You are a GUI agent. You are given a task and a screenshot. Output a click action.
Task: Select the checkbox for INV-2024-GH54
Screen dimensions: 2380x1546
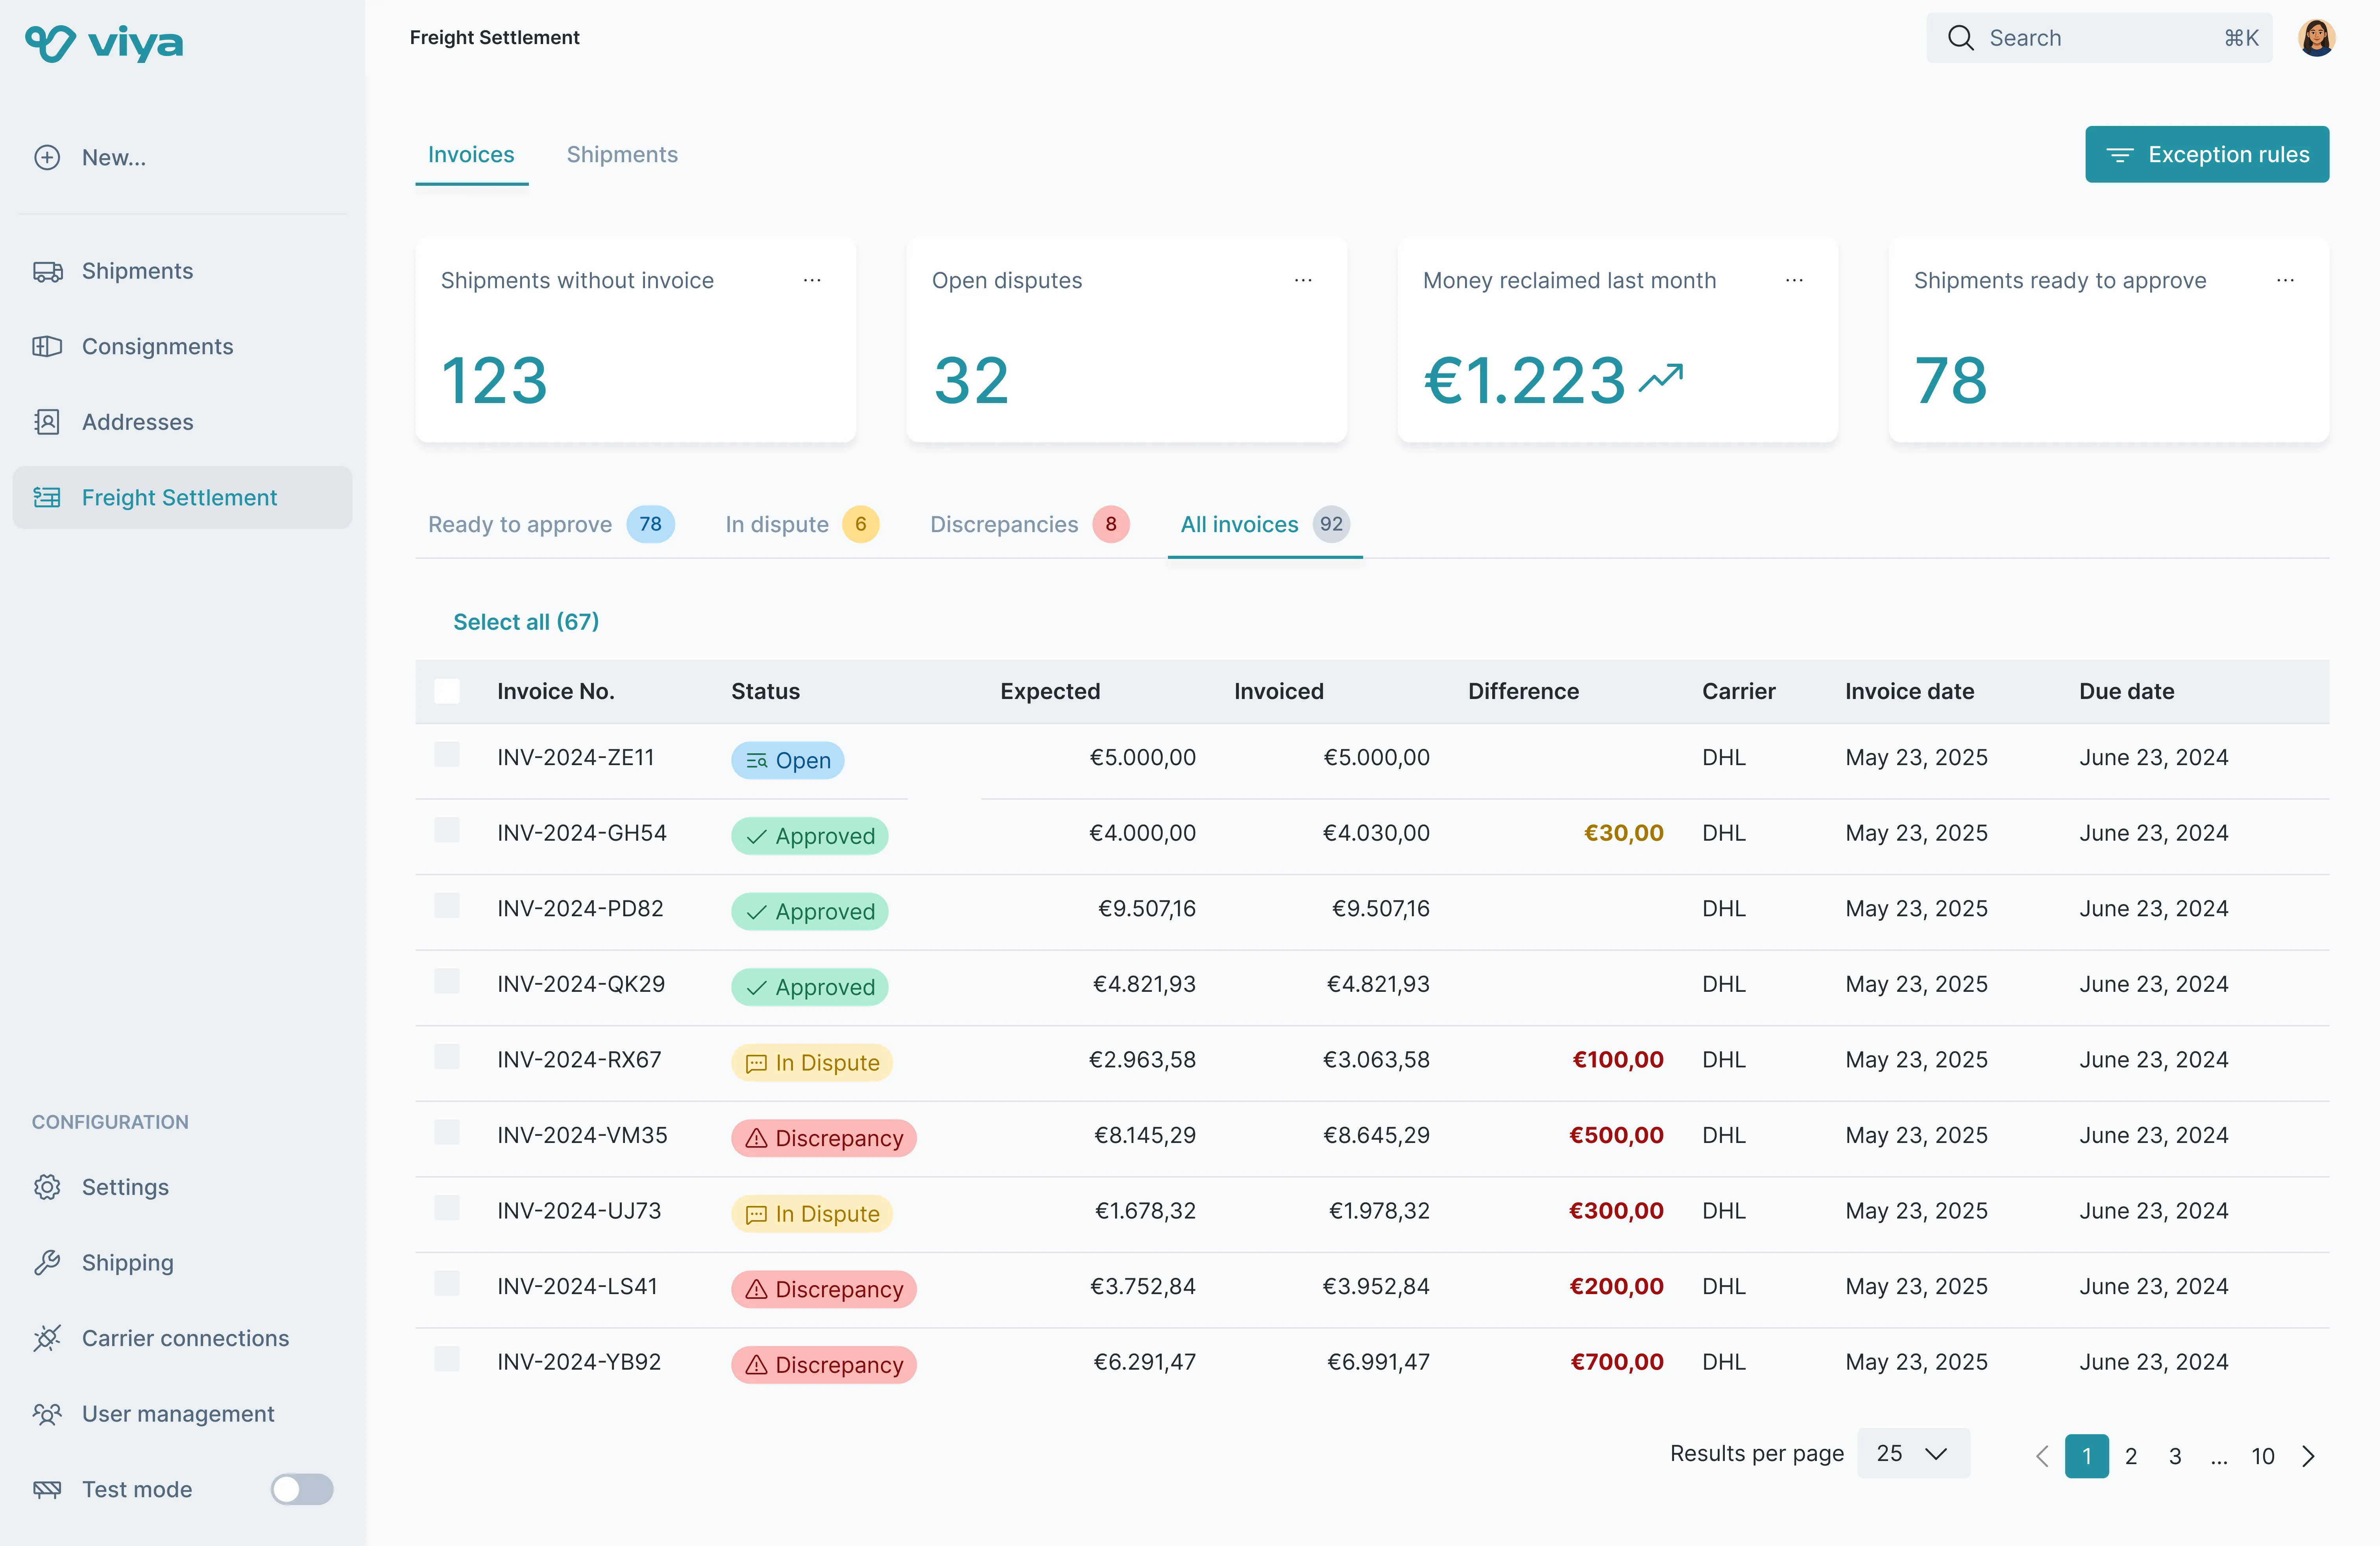[447, 830]
